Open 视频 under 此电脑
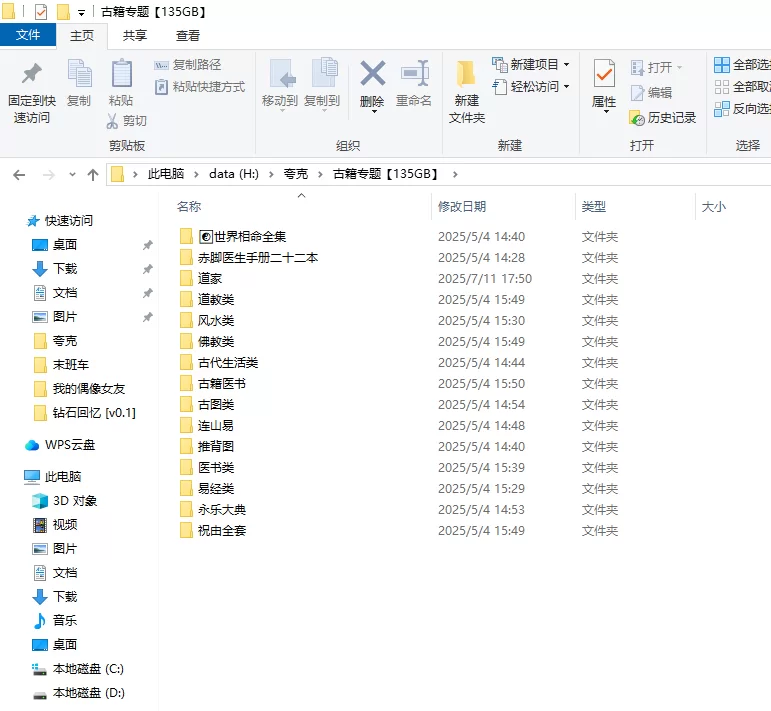Screen dimensions: 771x711 pyautogui.click(x=55, y=525)
